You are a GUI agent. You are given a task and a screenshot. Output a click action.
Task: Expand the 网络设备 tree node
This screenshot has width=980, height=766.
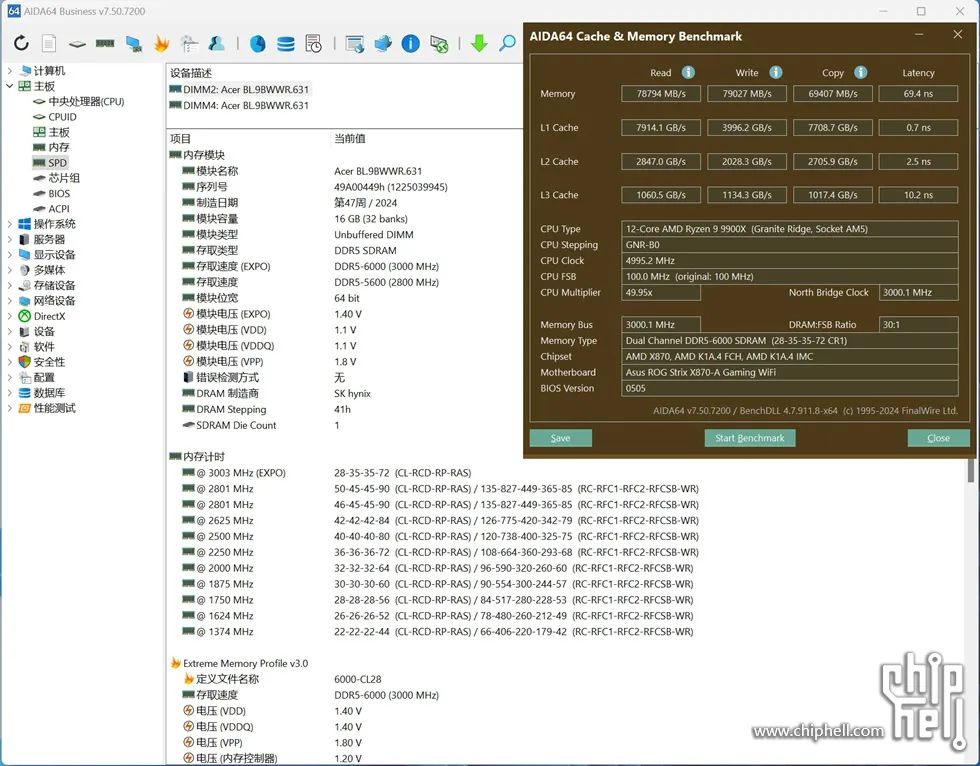(9, 301)
